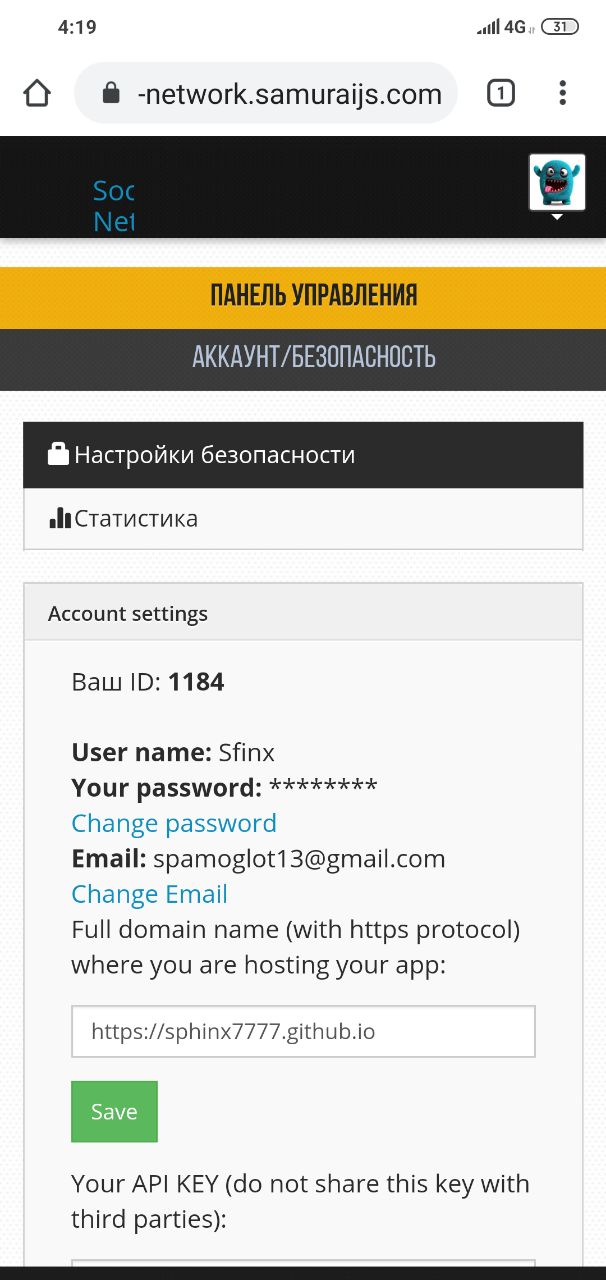Open the Настройки безопасности menu item
The width and height of the screenshot is (606, 1280).
coord(214,455)
